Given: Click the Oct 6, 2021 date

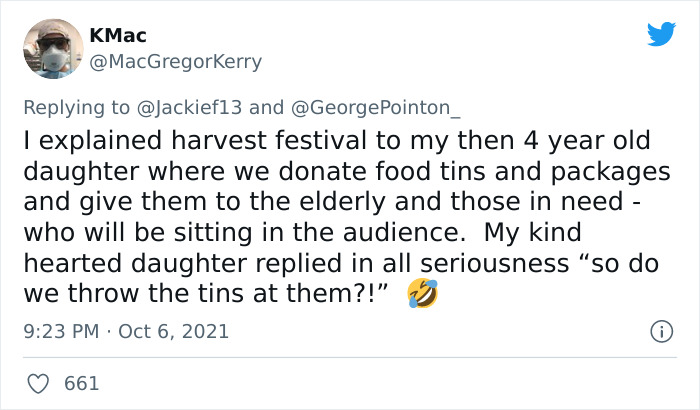Looking at the screenshot, I should coord(174,331).
